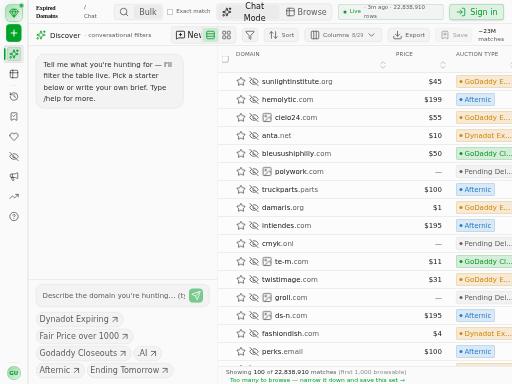Select the Bulk search option
Screen dimensions: 512x384
click(148, 12)
